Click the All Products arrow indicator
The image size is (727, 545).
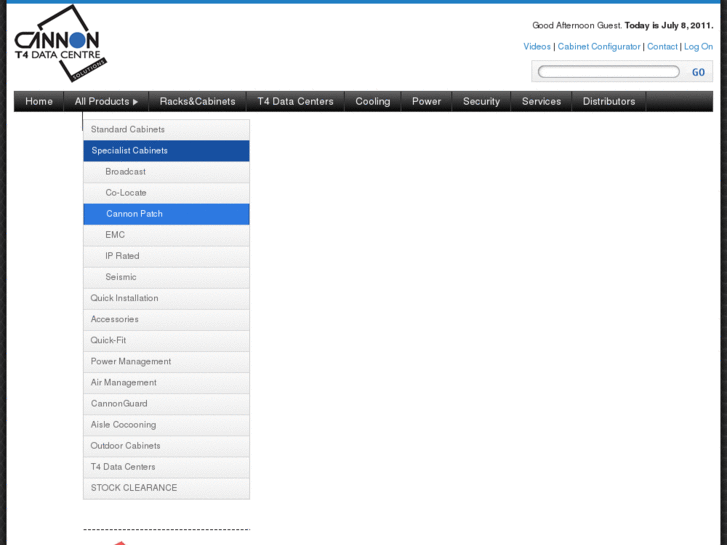tap(135, 102)
